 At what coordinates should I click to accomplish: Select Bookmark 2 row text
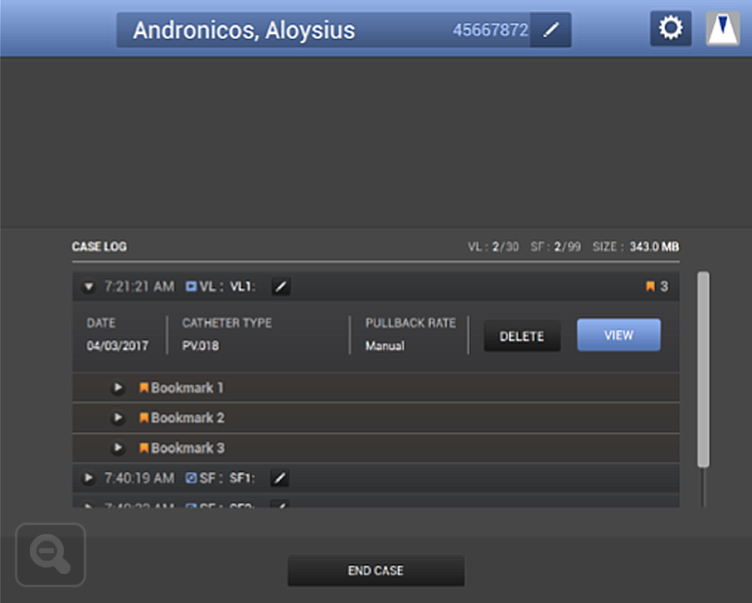tap(188, 418)
